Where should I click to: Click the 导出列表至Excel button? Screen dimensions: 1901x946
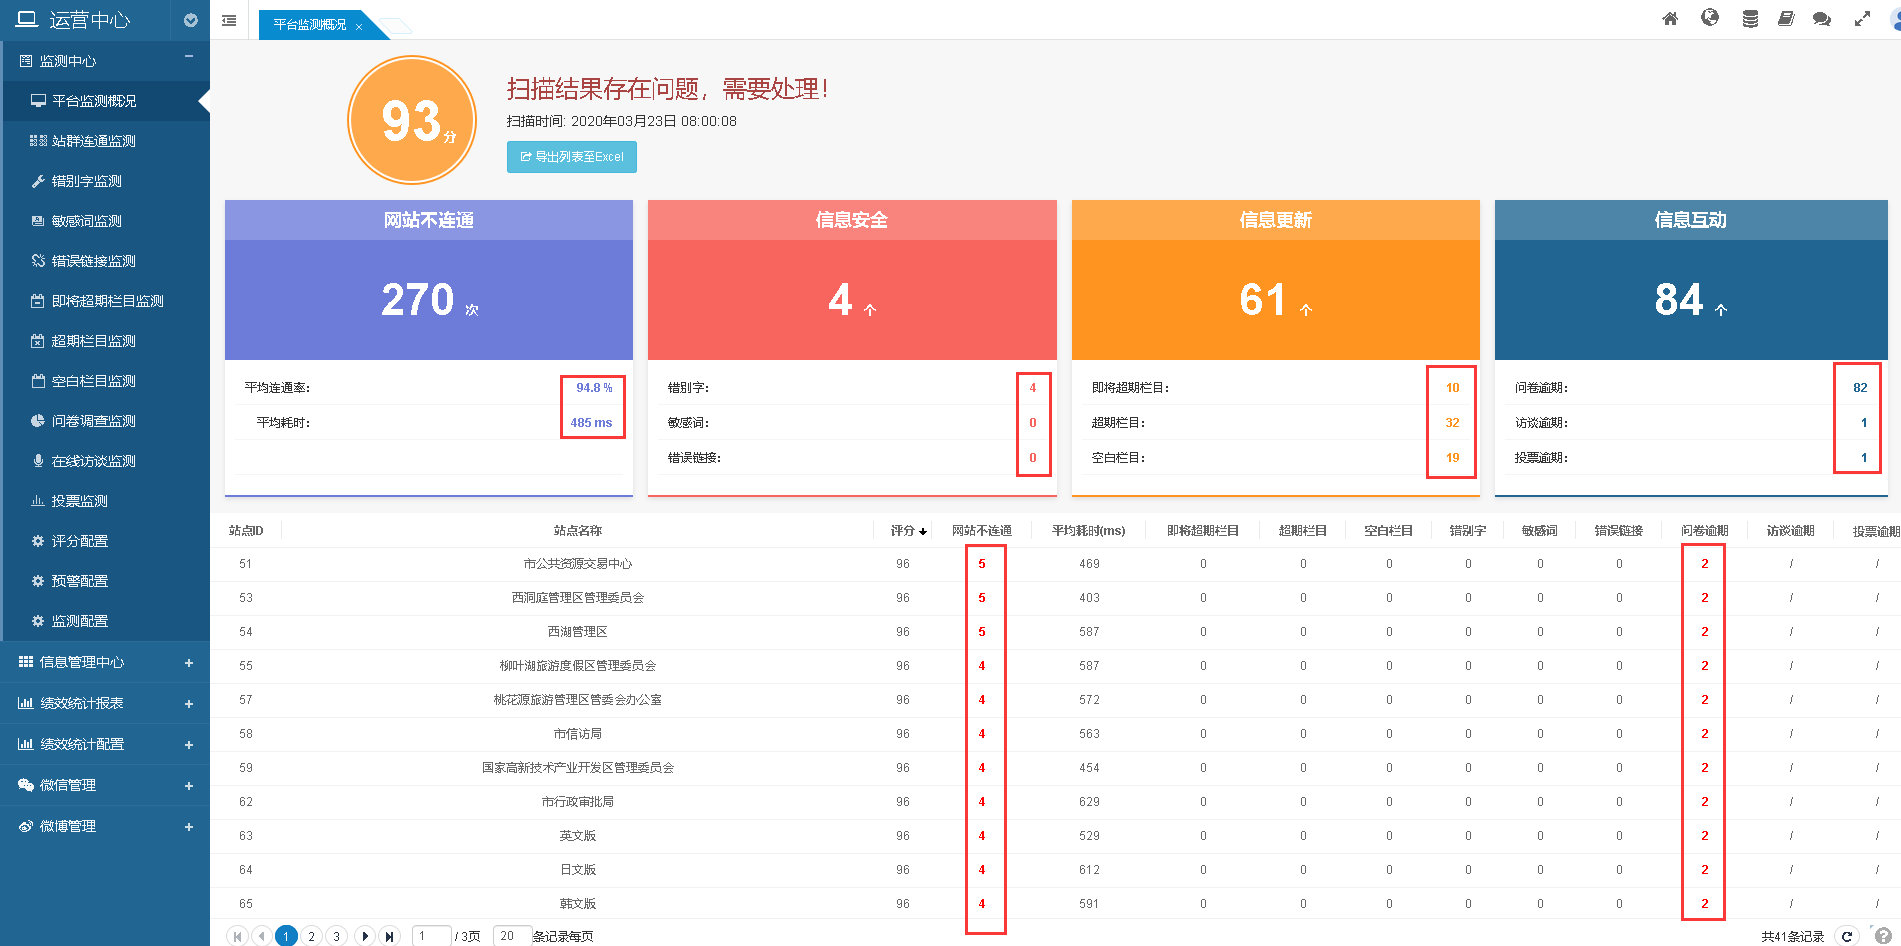click(572, 157)
